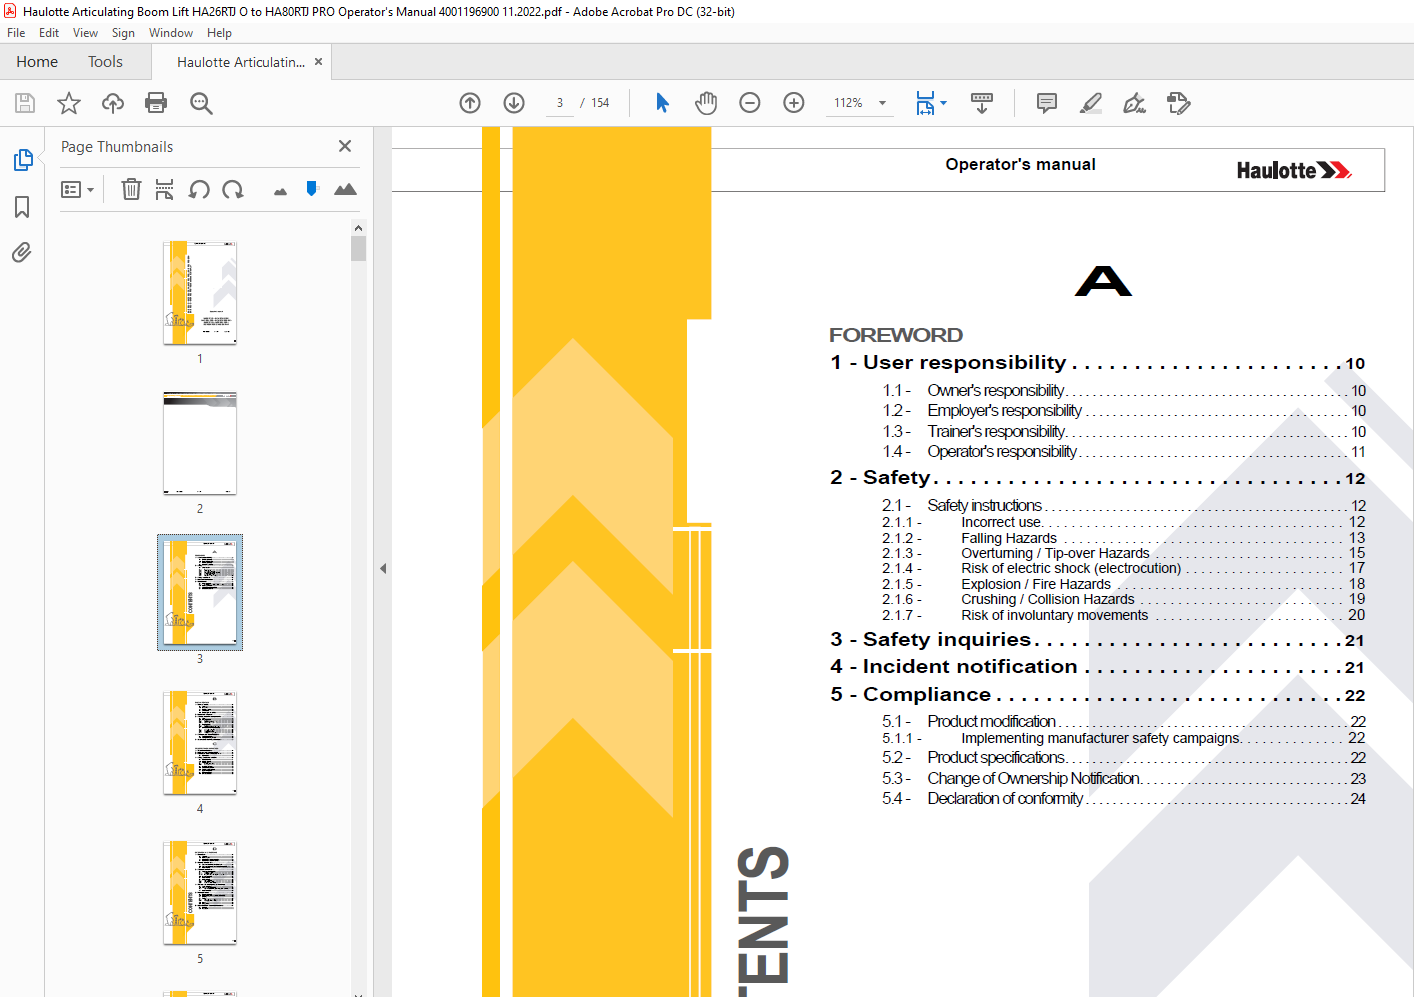Rotate page counterclockwise in thumbnails panel

(199, 189)
